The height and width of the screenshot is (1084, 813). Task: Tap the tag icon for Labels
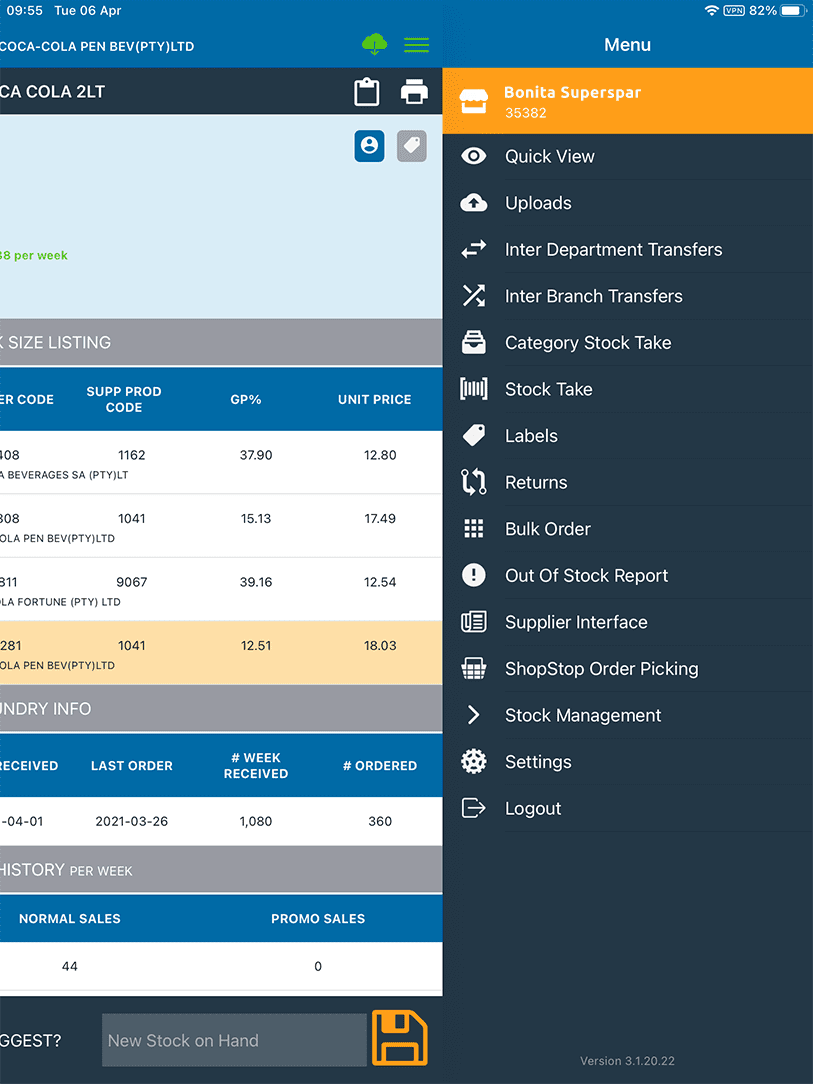pyautogui.click(x=474, y=436)
